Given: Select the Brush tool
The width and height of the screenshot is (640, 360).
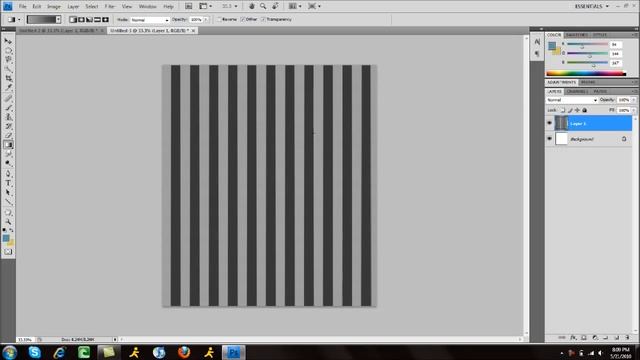Looking at the screenshot, I should point(8,108).
